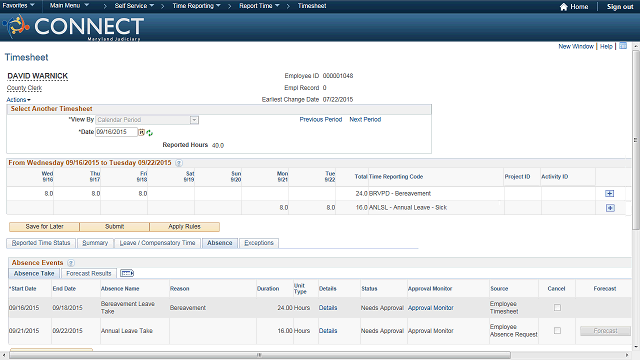Click the Wed 9/16 hours cell in Bereavement row
The height and width of the screenshot is (360, 640).
pos(30,193)
